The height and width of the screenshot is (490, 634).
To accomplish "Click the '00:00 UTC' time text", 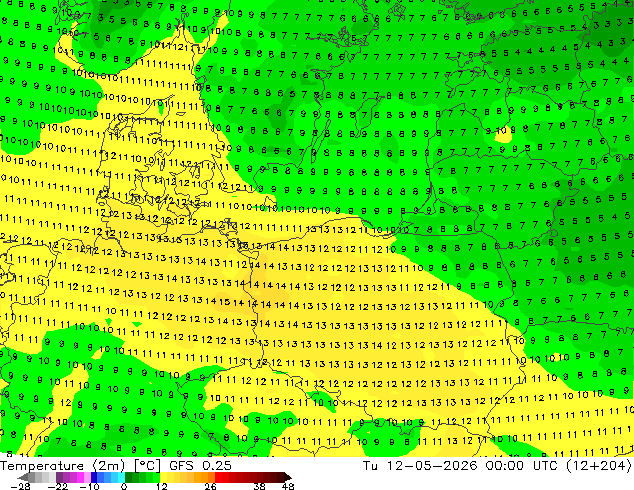I will point(523,466).
